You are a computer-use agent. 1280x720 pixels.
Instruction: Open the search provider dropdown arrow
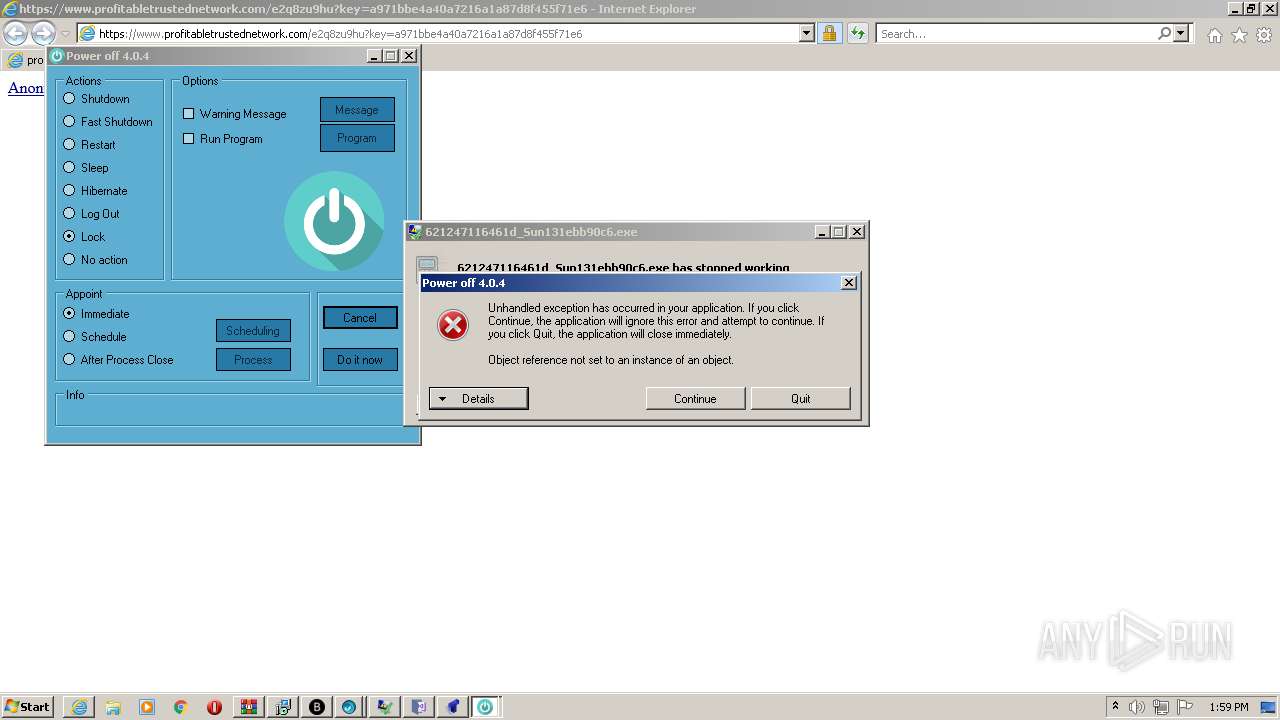click(1181, 33)
